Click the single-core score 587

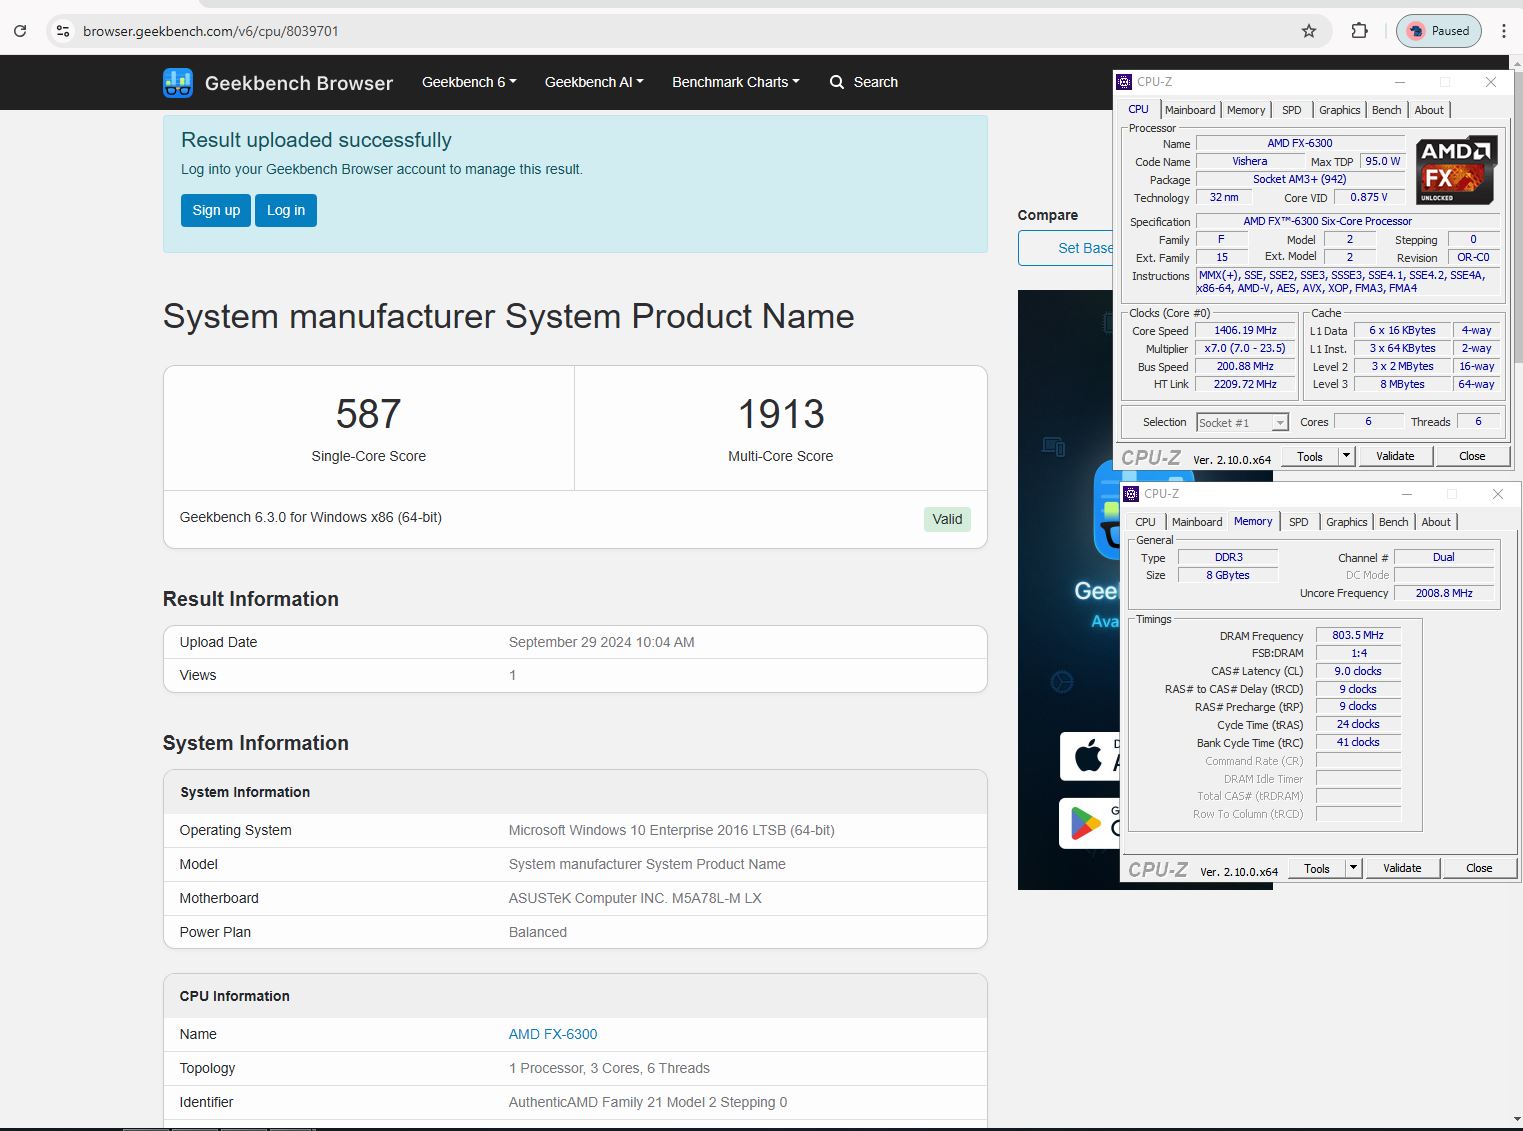tap(368, 414)
